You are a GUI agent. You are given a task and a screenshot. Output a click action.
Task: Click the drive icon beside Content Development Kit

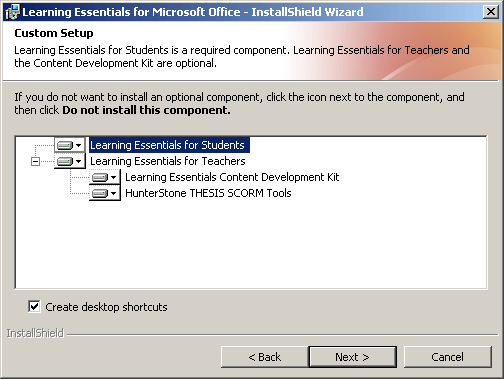point(100,177)
